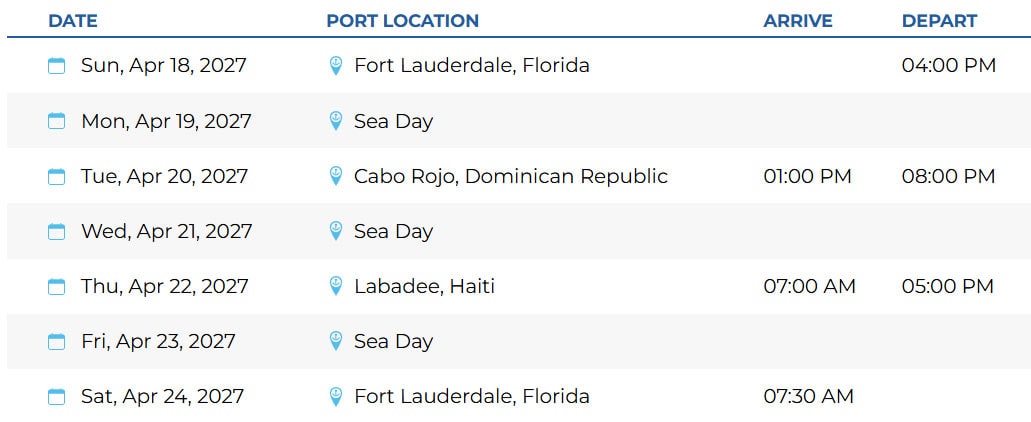1031x422 pixels.
Task: Click the PORT LOCATION column header
Action: [402, 21]
